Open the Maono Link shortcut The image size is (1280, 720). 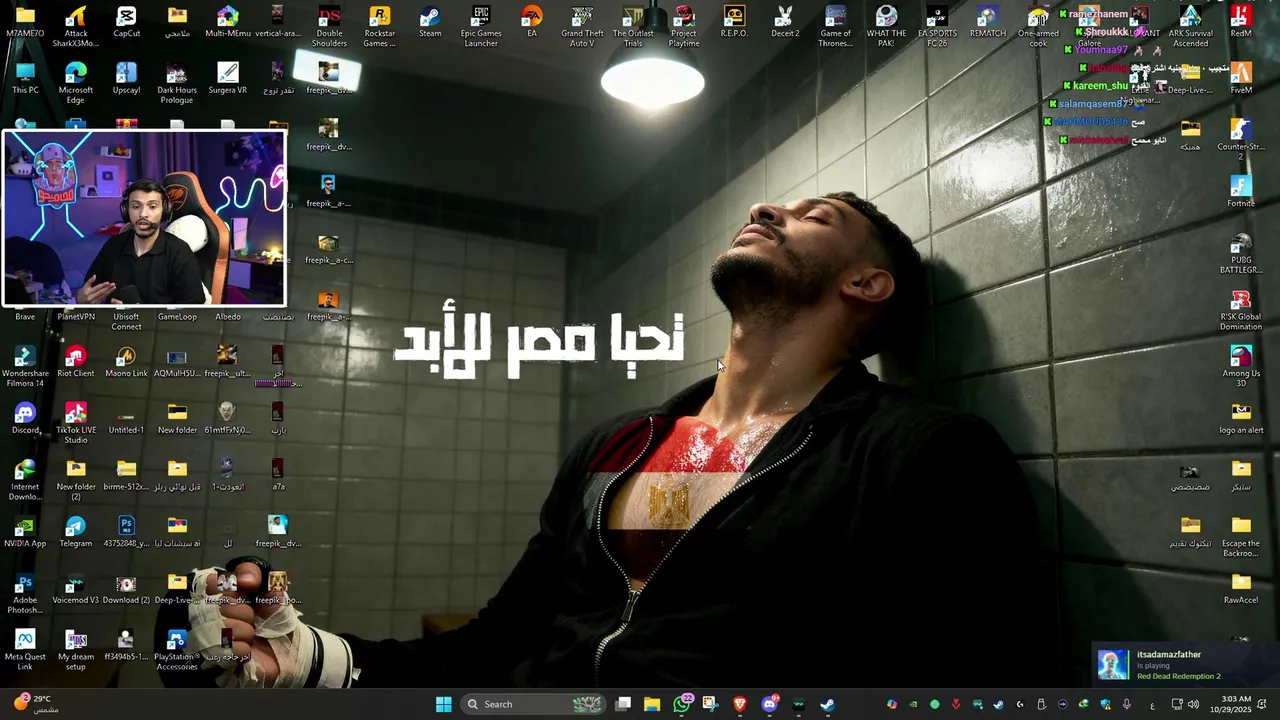point(126,362)
